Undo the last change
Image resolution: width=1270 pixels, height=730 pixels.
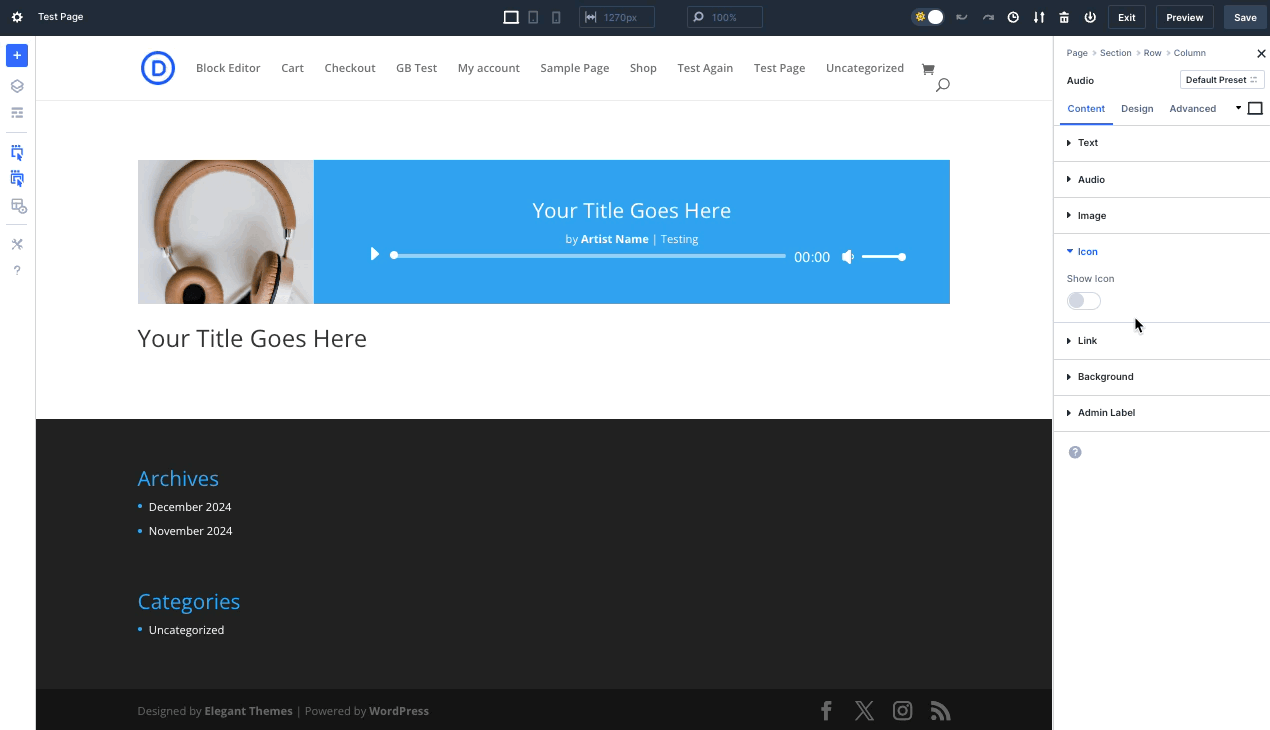[962, 17]
